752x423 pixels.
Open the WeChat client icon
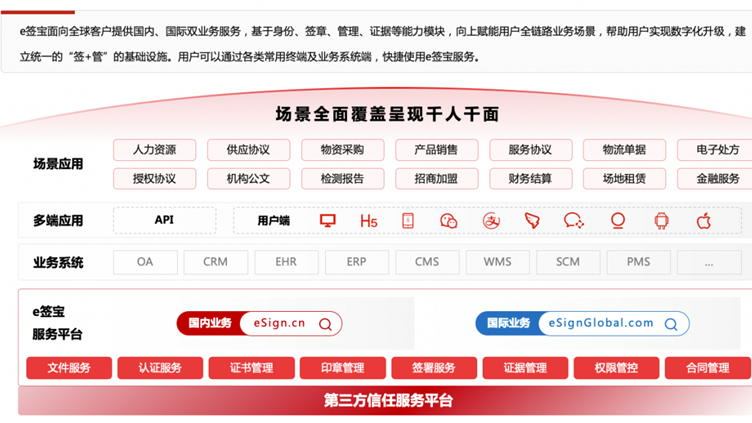[449, 221]
